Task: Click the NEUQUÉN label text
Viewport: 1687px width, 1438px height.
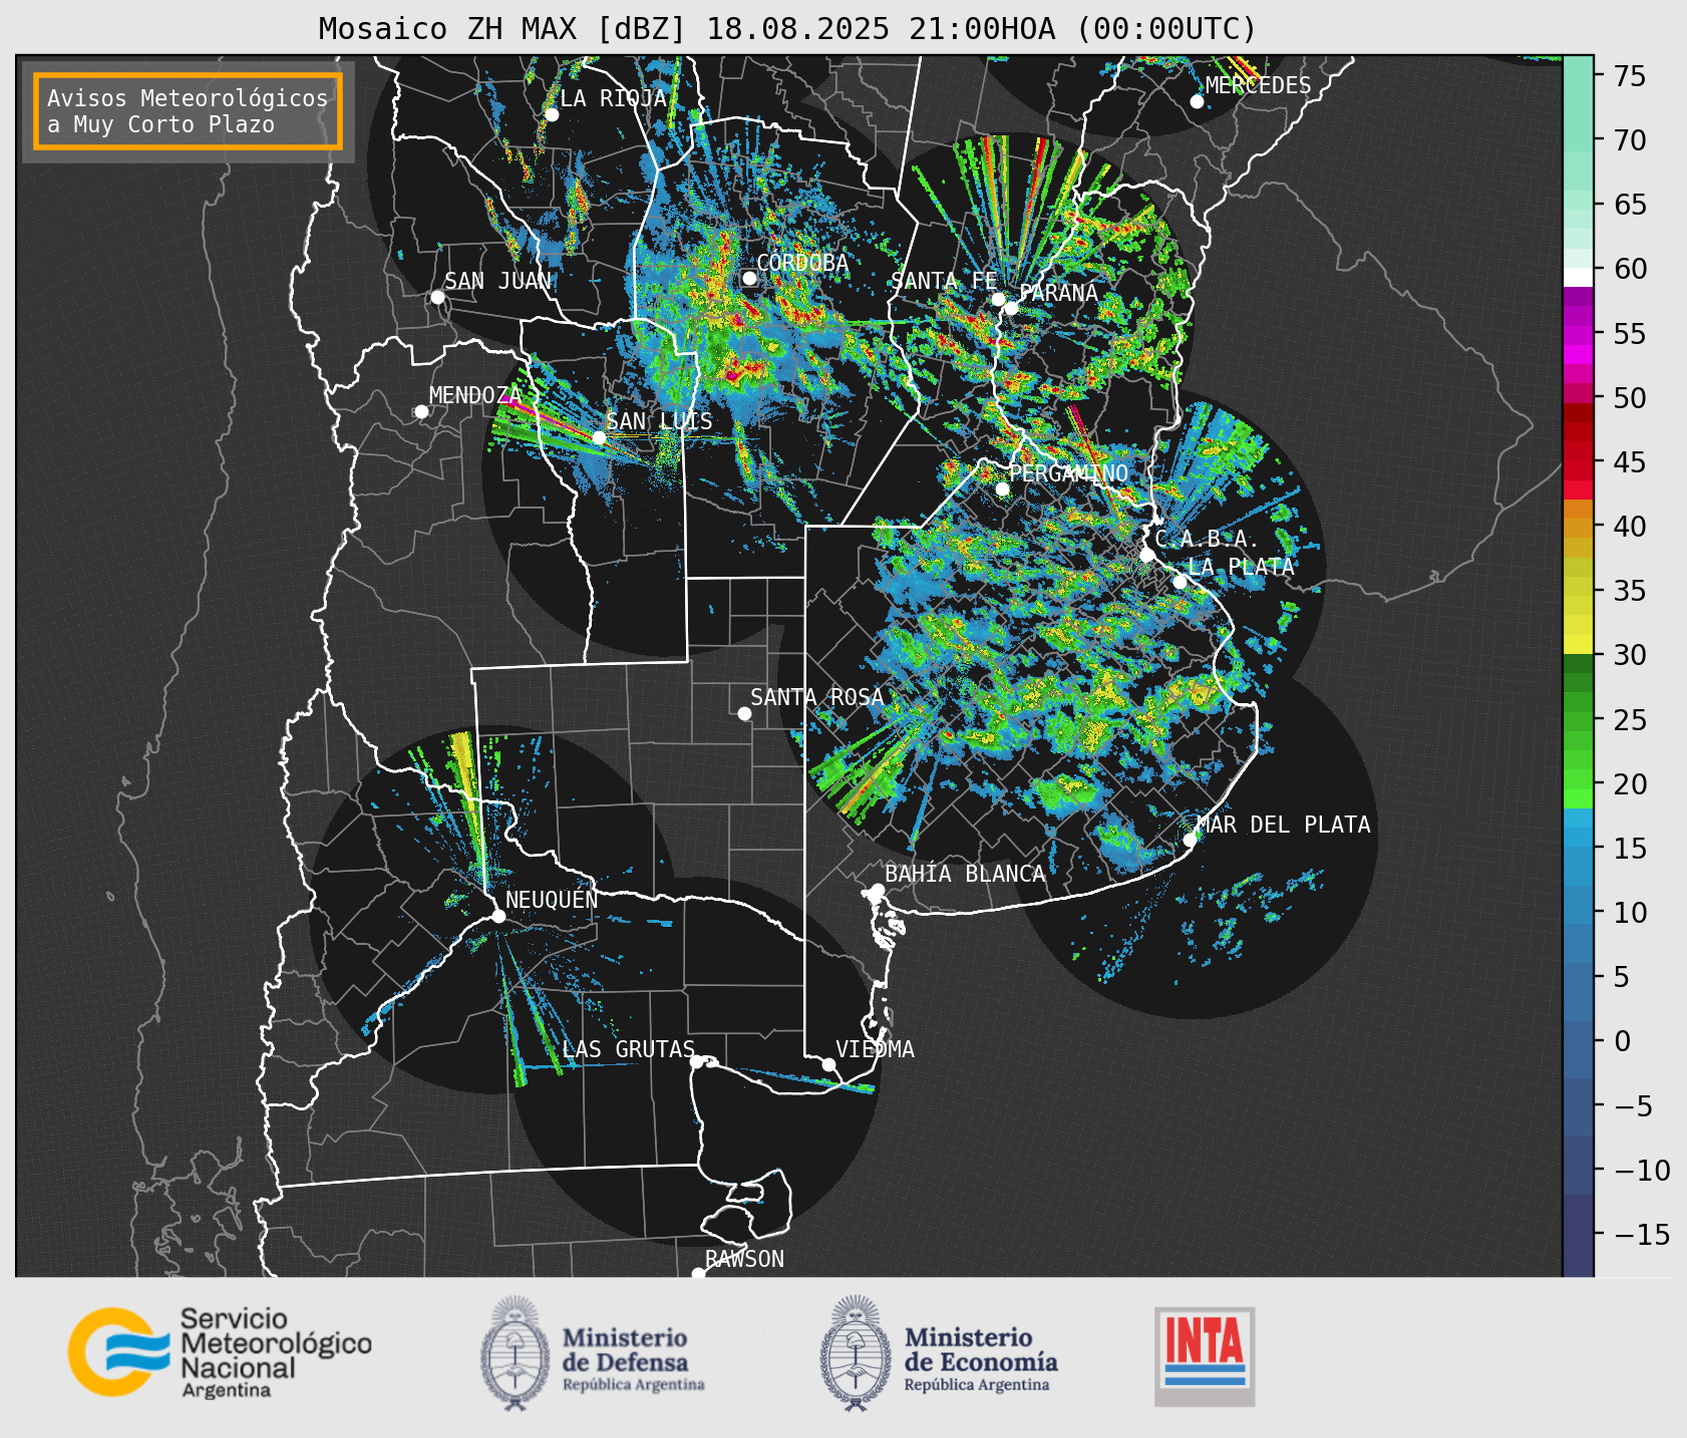Action: (x=552, y=899)
